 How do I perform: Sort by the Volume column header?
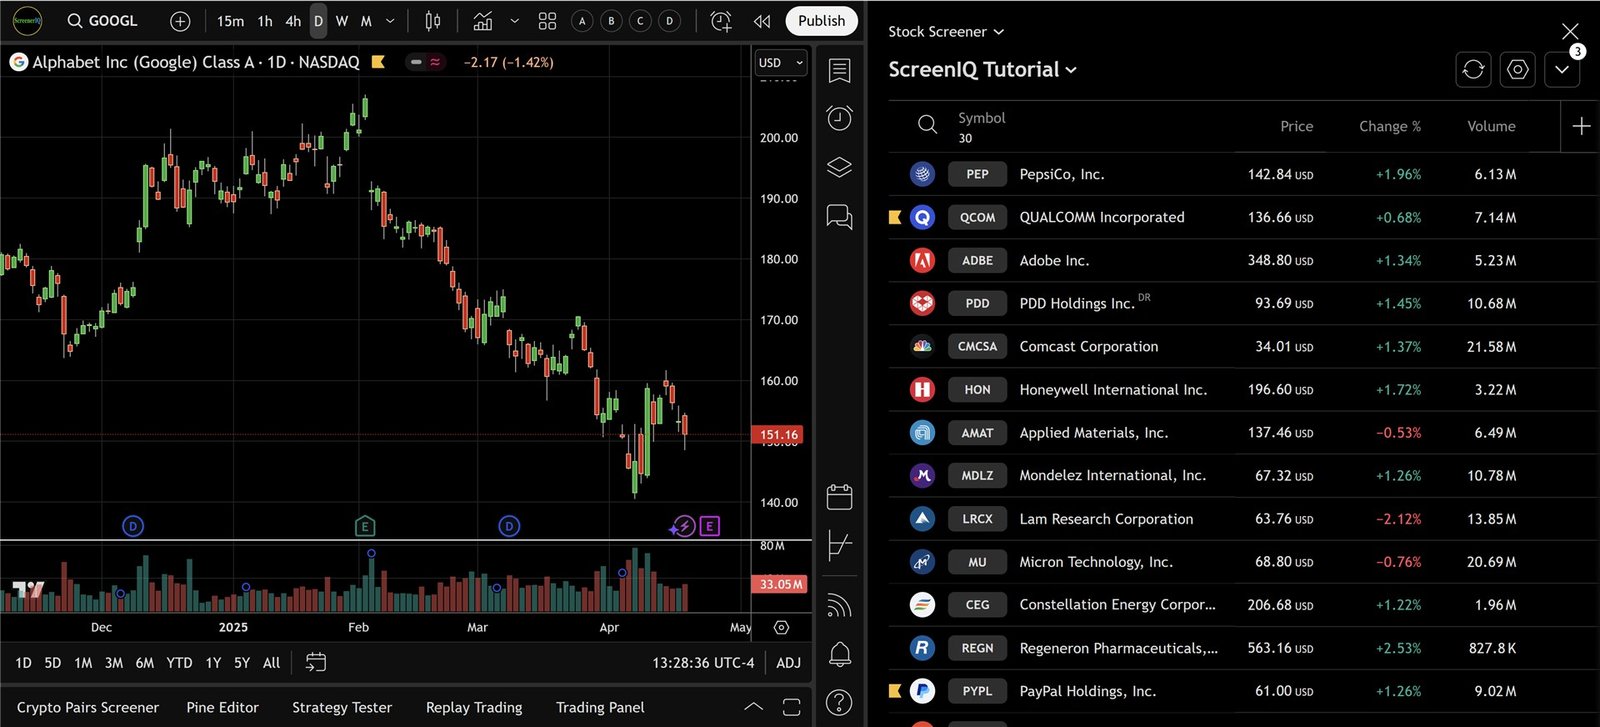[1491, 126]
